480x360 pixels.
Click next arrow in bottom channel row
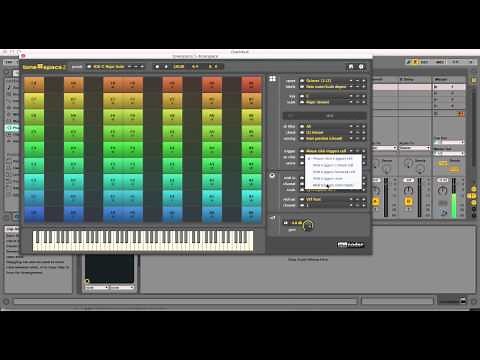(364, 205)
